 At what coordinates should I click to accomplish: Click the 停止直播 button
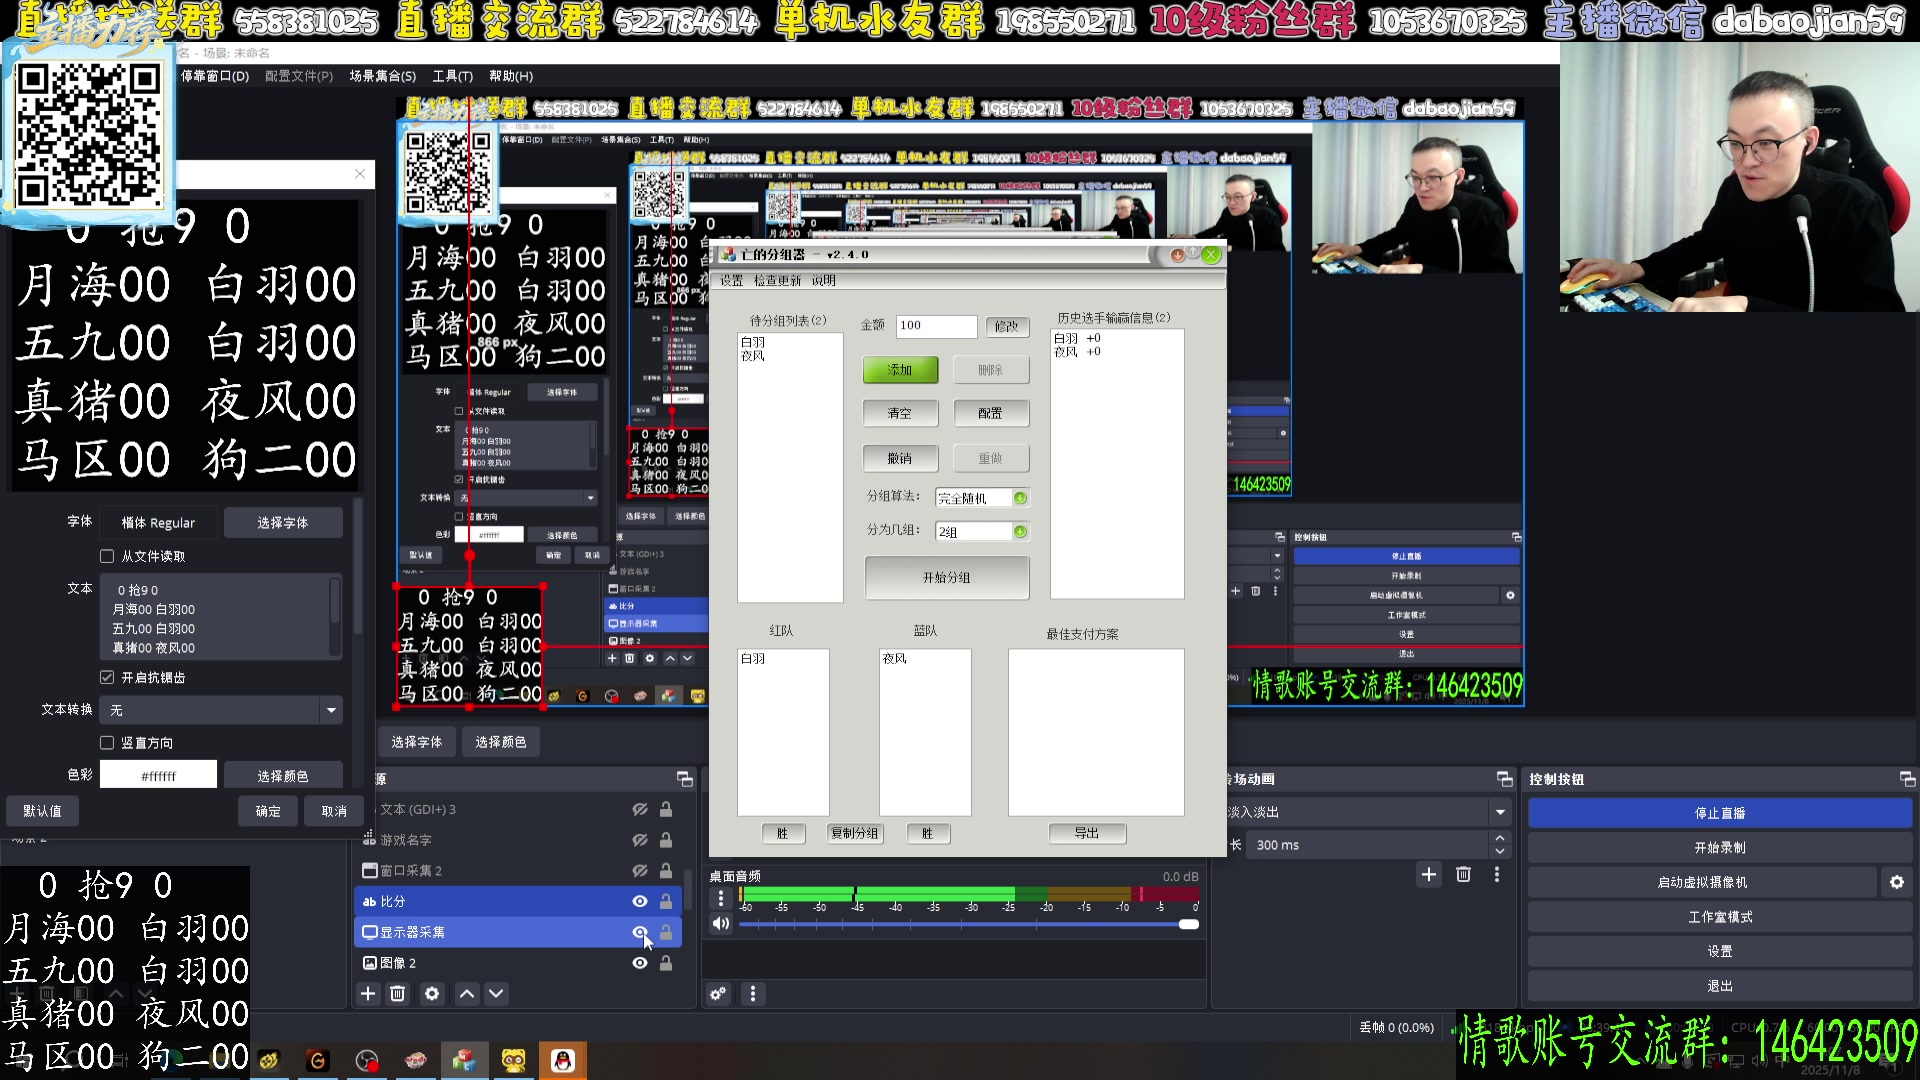1719,813
